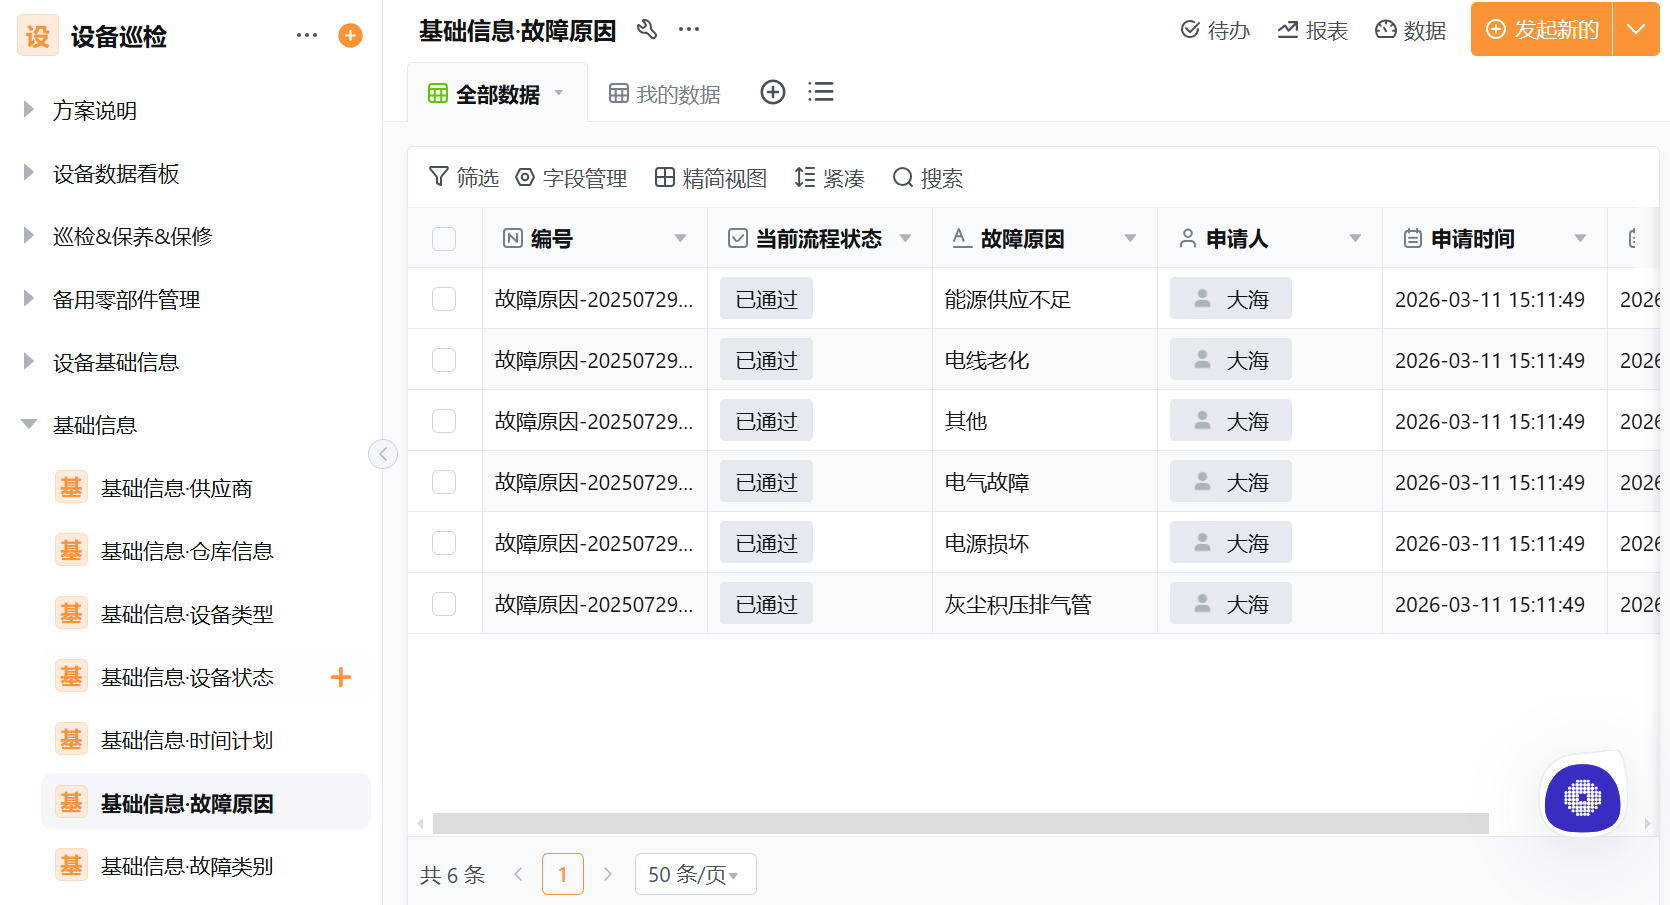Image resolution: width=1670 pixels, height=905 pixels.
Task: Click the 待办 to-do icon
Action: tap(1213, 29)
